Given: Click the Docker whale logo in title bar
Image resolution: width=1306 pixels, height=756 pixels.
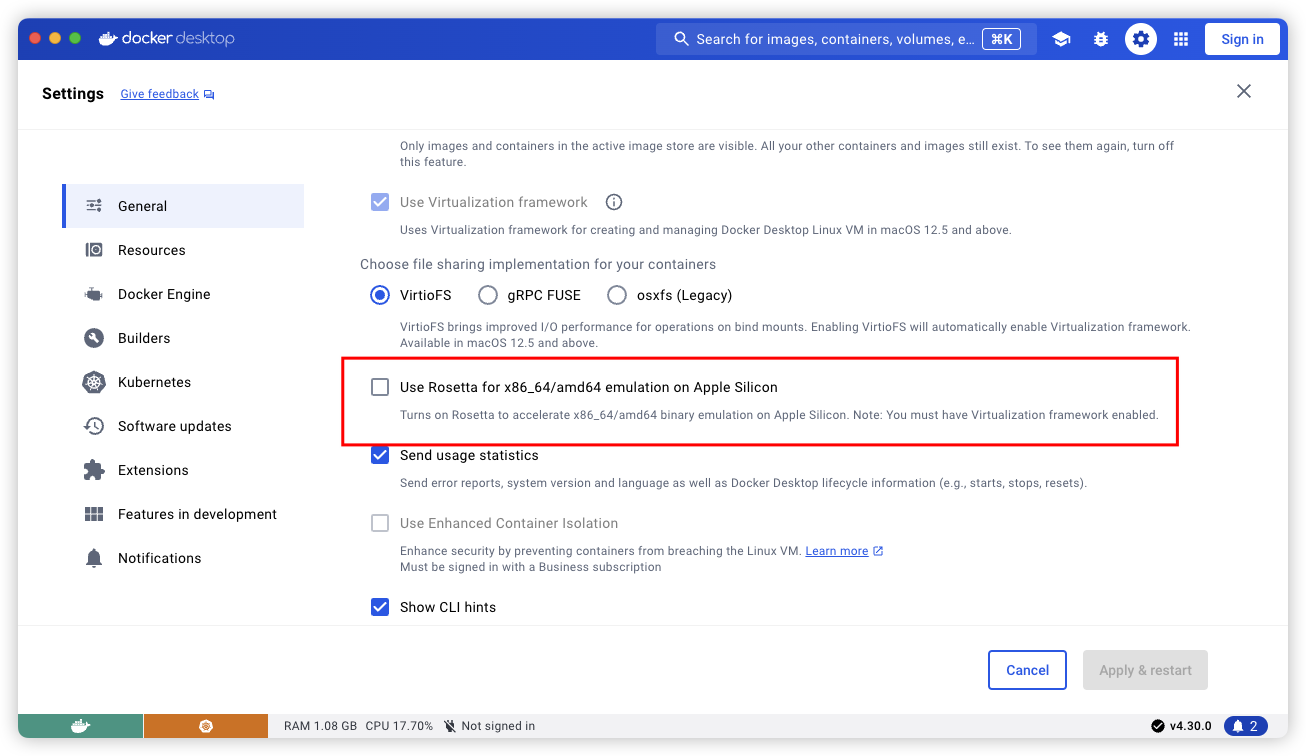Looking at the screenshot, I should (108, 39).
